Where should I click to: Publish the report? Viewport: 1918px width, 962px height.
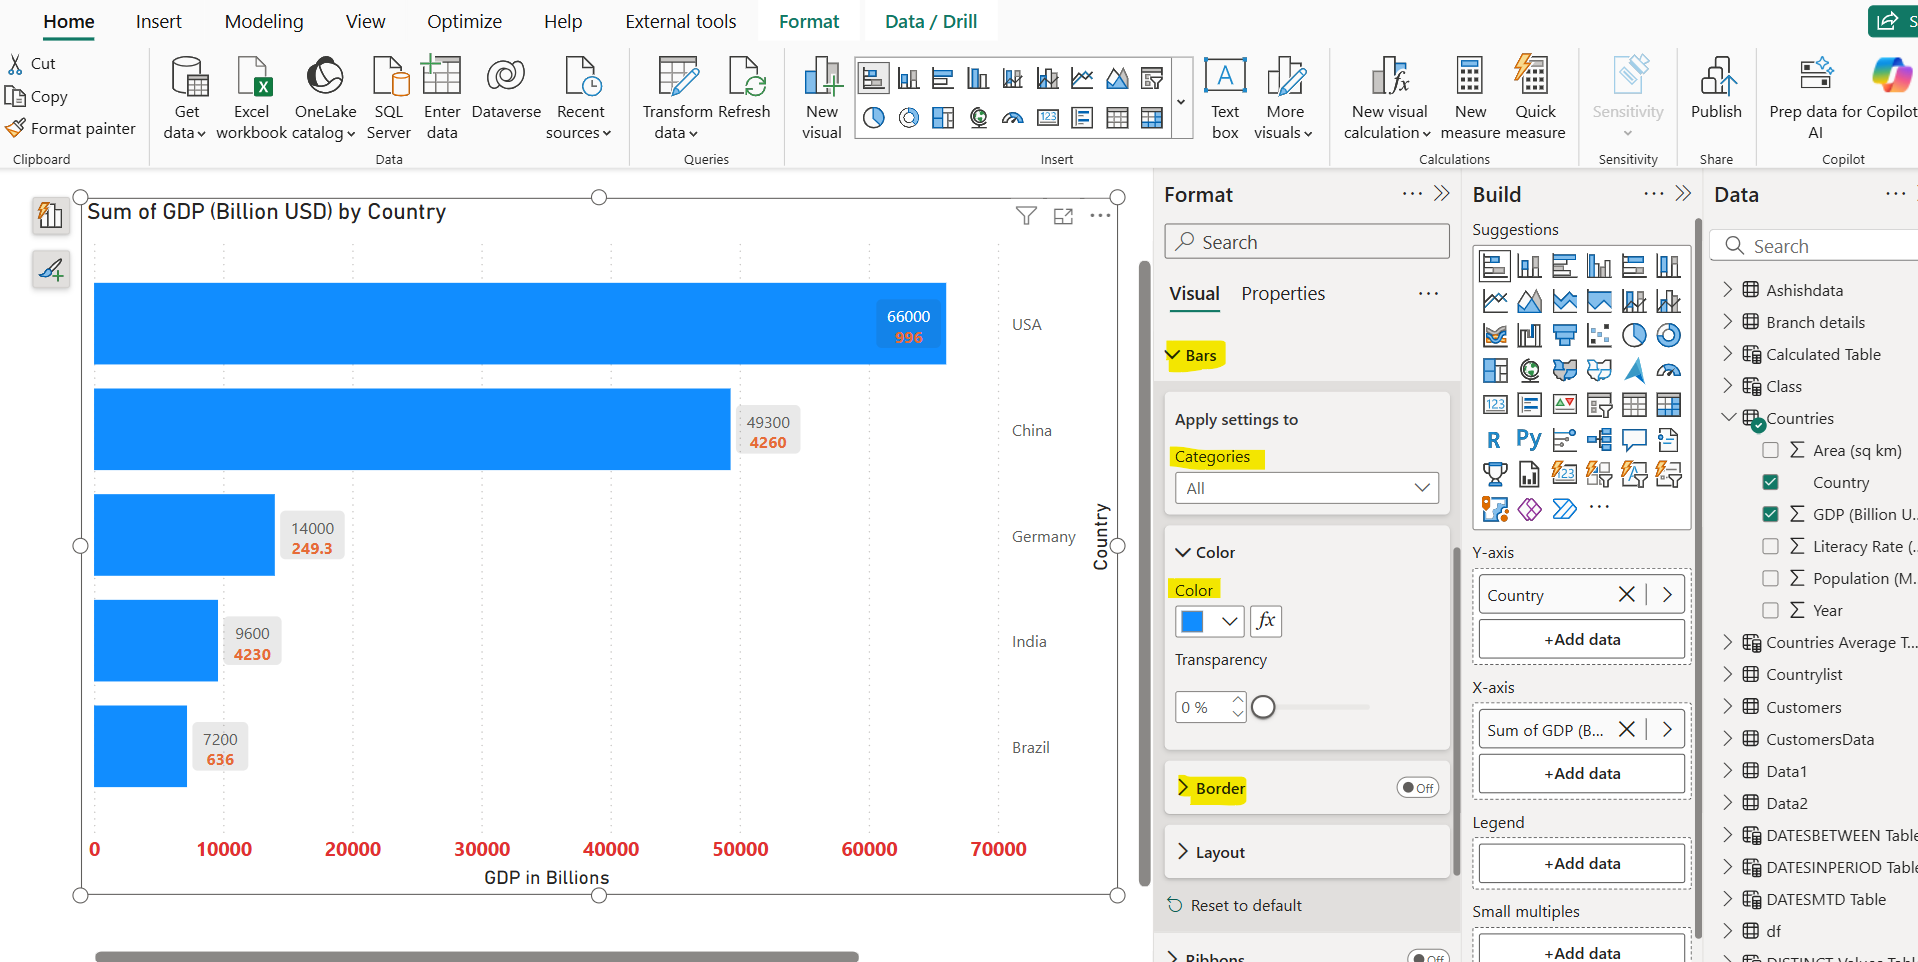[1716, 96]
